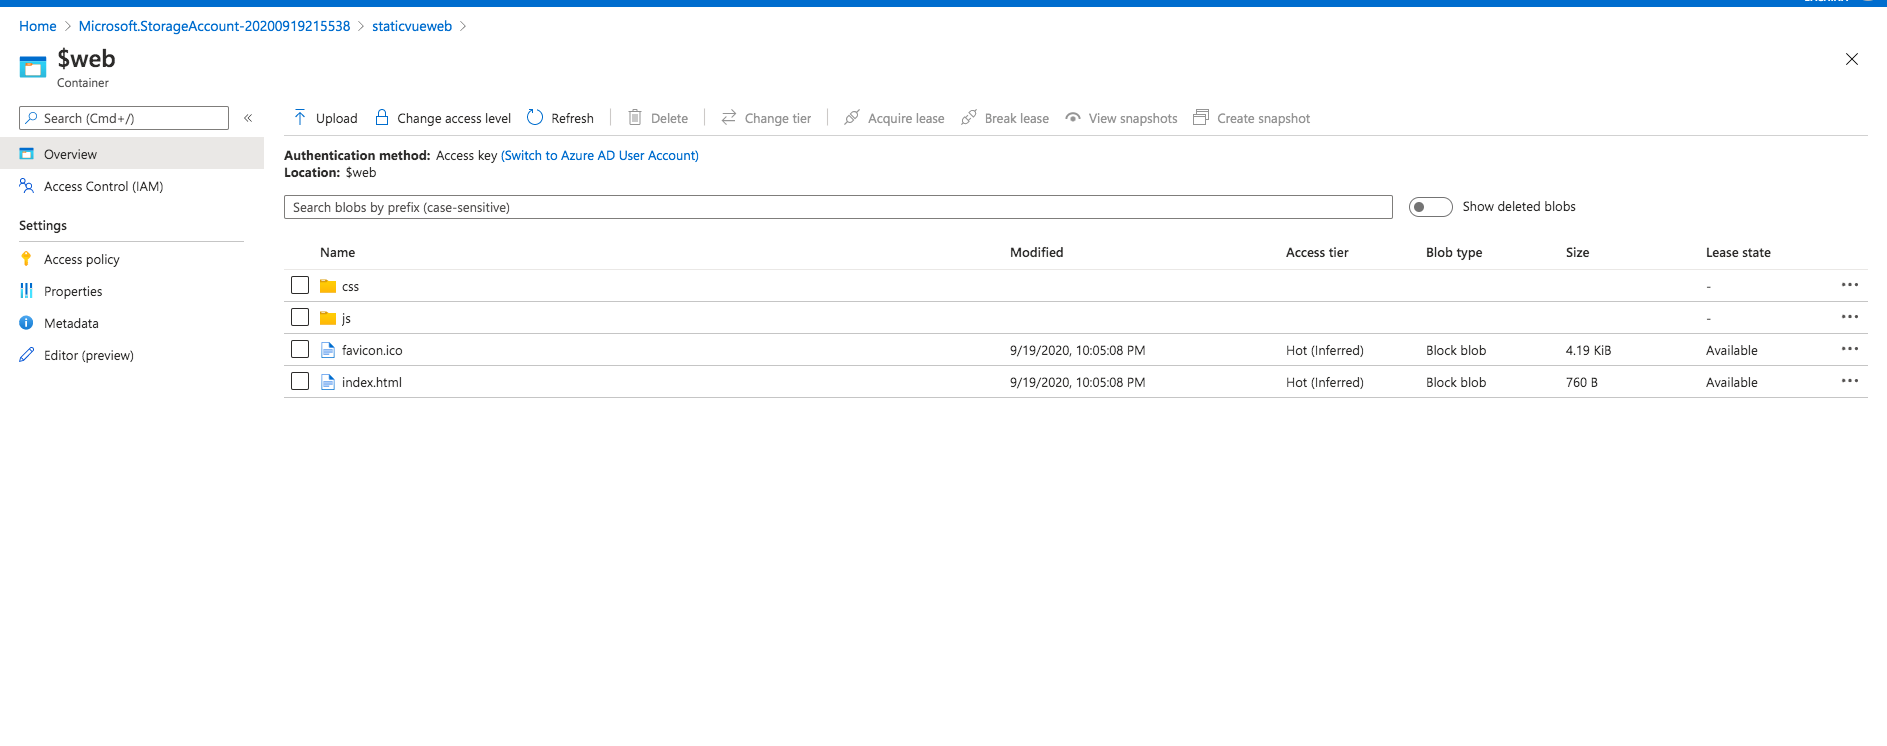Sort by Name column header
Viewport: 1887px width, 746px height.
(x=338, y=252)
